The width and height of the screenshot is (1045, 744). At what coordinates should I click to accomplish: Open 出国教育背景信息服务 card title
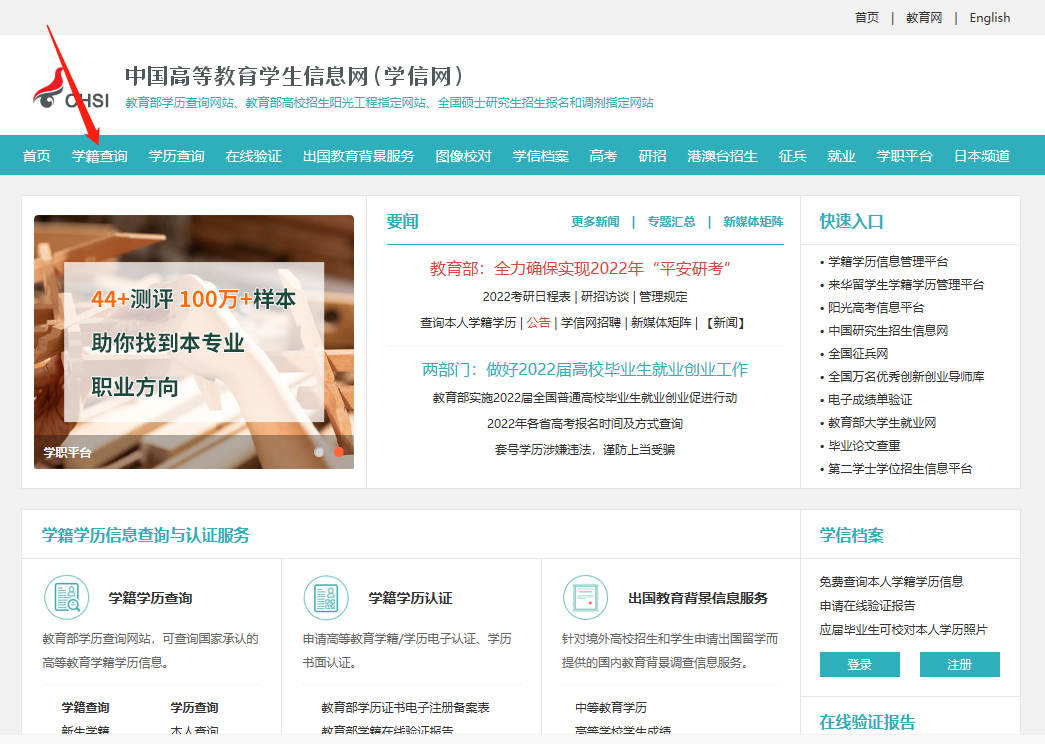[698, 598]
